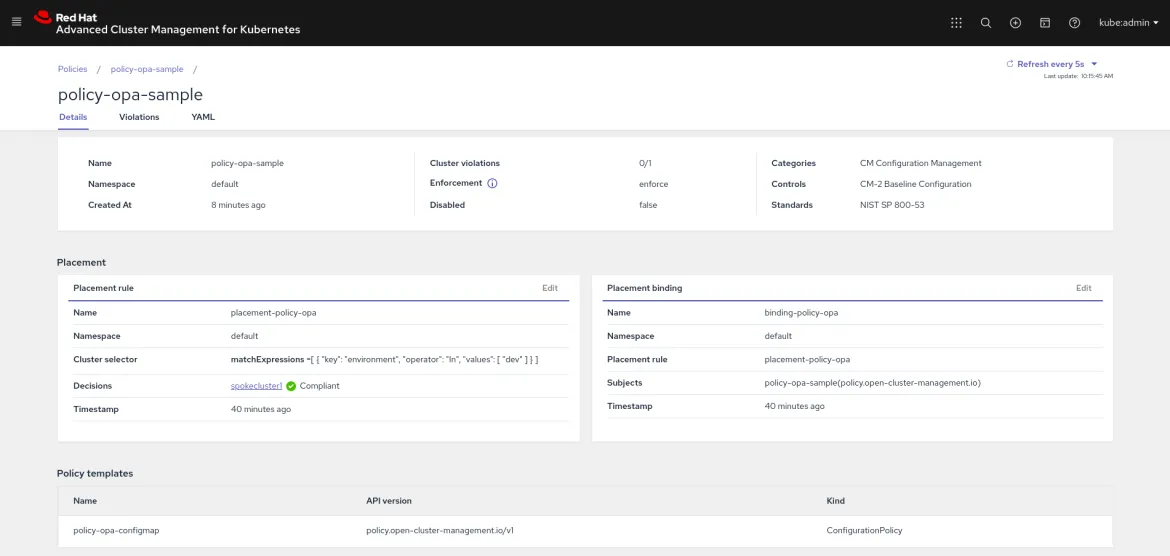1170x556 pixels.
Task: Open the applications grid launcher
Action: pos(956,22)
